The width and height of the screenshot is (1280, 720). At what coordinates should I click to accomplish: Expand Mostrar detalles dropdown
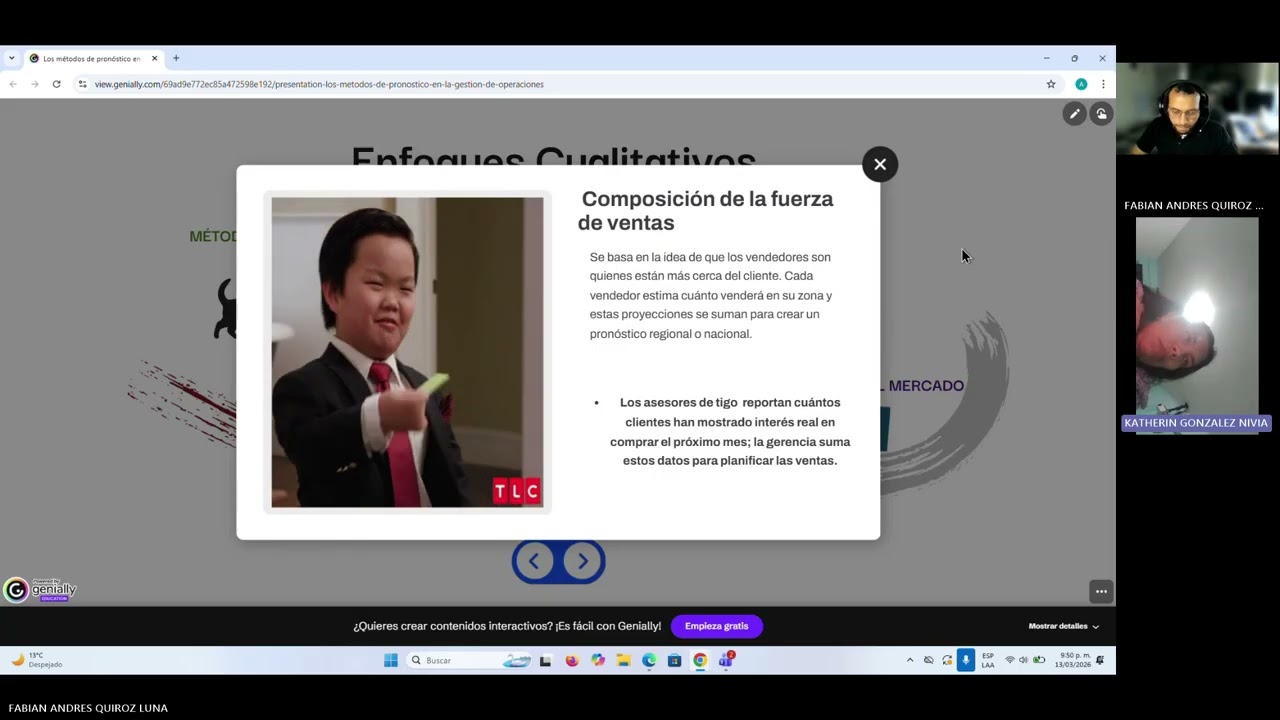1064,626
